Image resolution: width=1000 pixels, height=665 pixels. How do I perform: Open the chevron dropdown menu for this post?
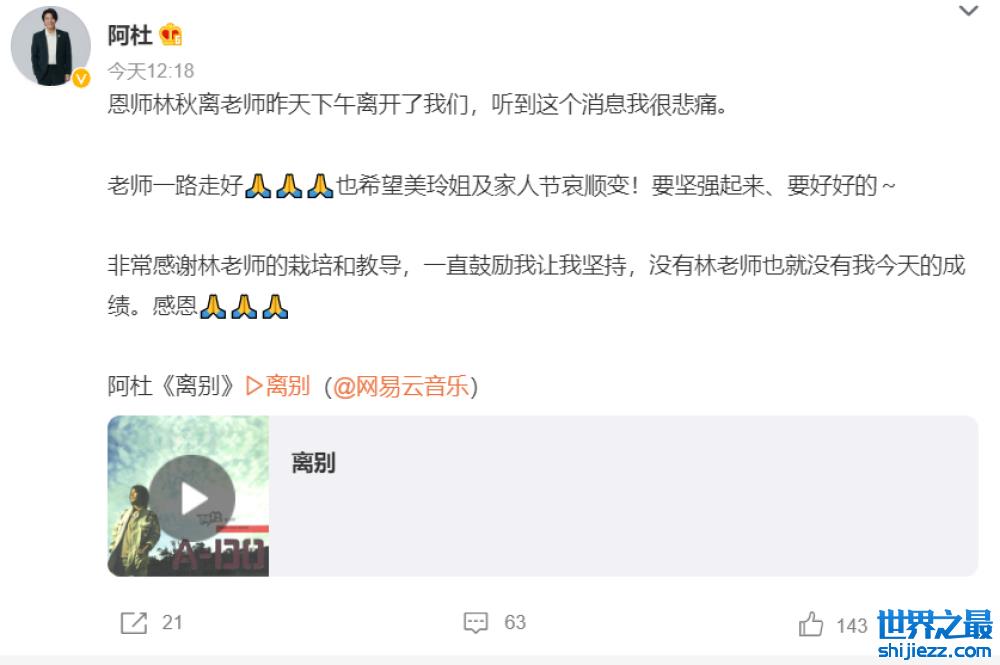click(x=968, y=11)
